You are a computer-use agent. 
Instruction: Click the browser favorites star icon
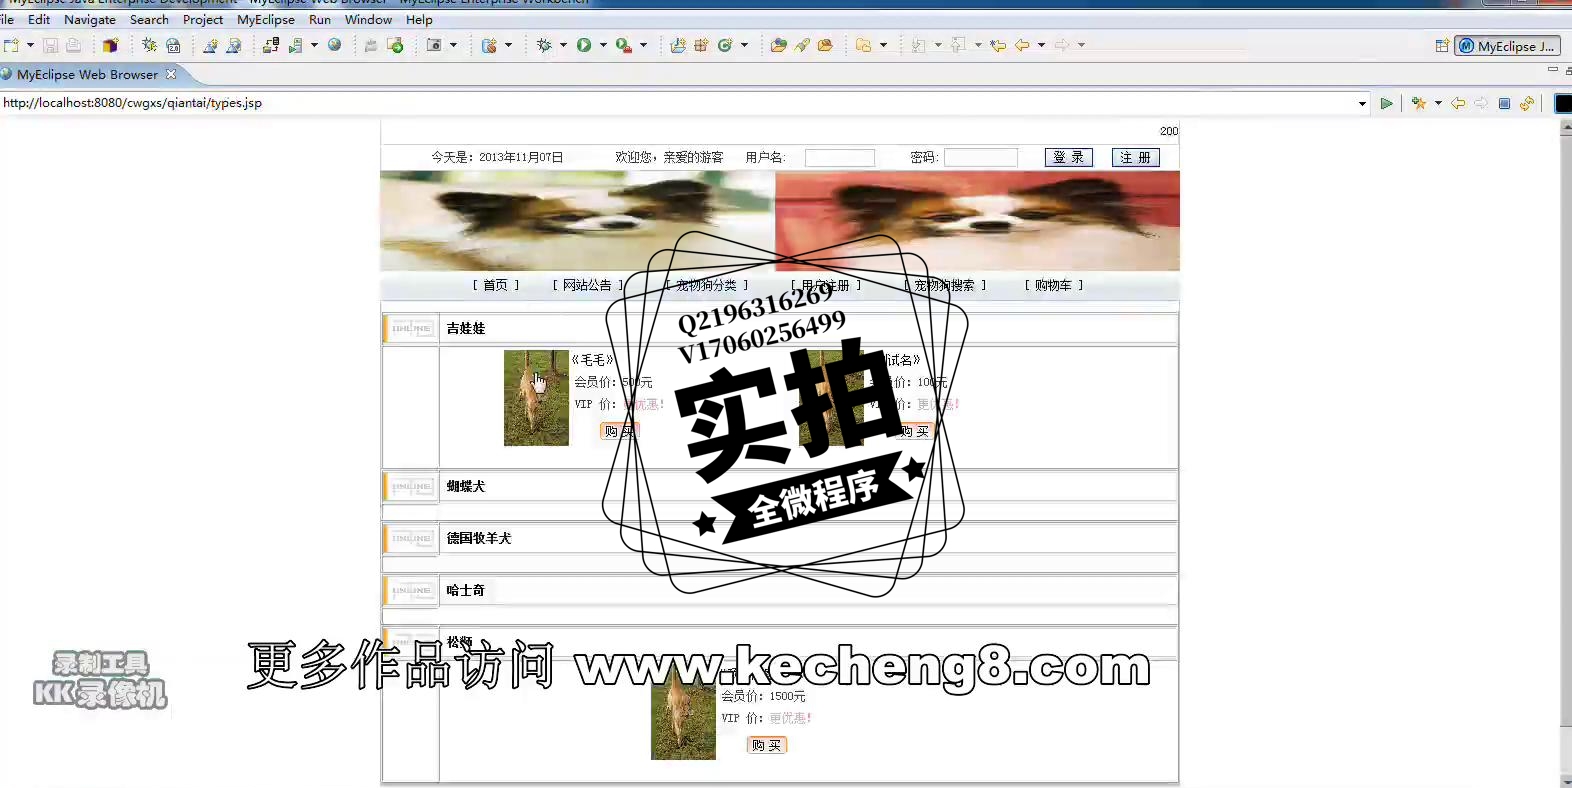tap(1418, 103)
